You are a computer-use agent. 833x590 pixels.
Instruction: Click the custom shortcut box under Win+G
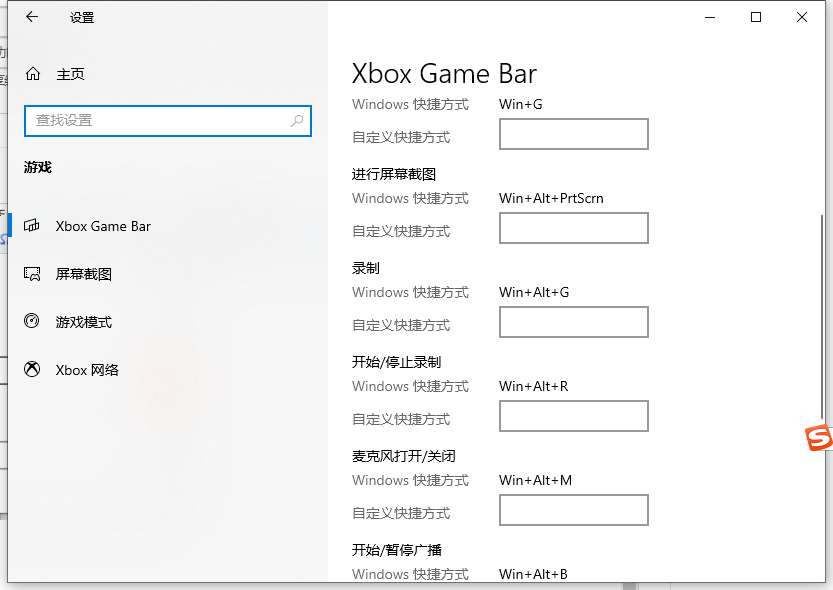coord(573,134)
